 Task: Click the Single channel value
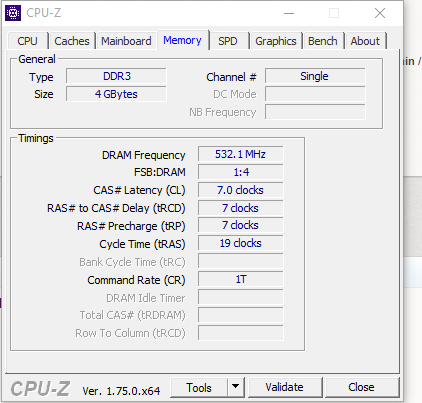pyautogui.click(x=315, y=76)
